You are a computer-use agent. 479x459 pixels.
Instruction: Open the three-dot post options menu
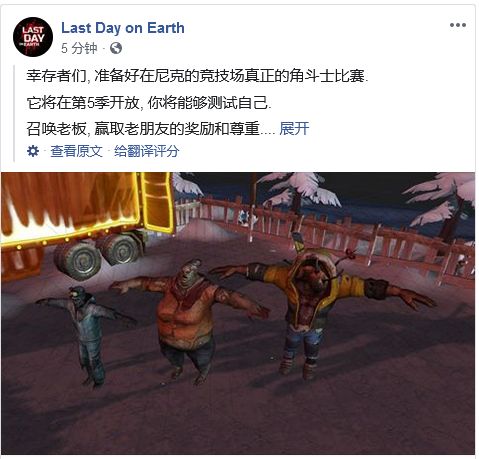click(458, 25)
